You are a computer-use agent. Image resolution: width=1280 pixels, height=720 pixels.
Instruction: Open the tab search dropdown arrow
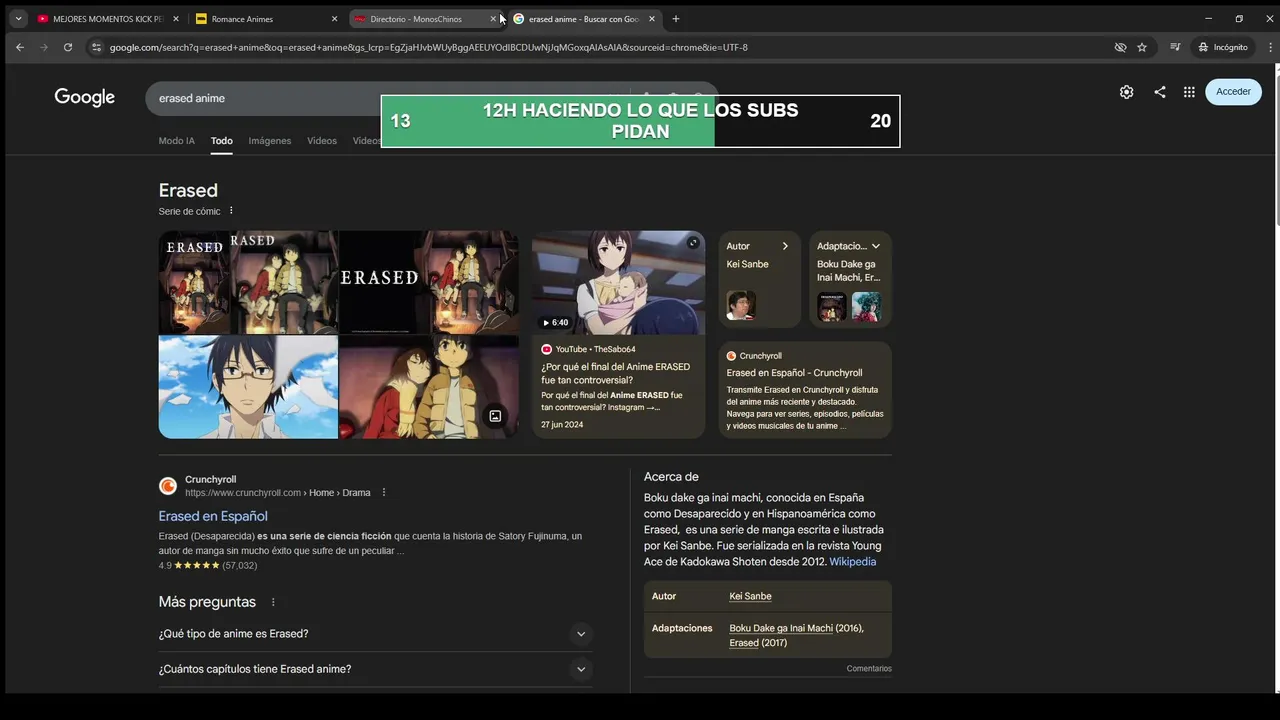coord(18,18)
